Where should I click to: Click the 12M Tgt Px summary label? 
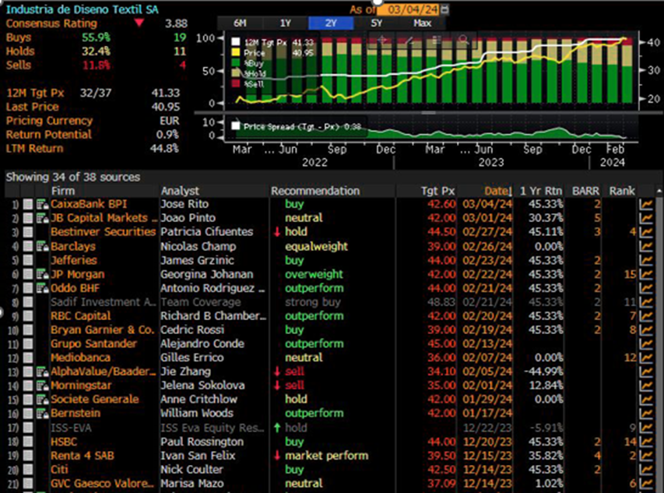[x=36, y=93]
